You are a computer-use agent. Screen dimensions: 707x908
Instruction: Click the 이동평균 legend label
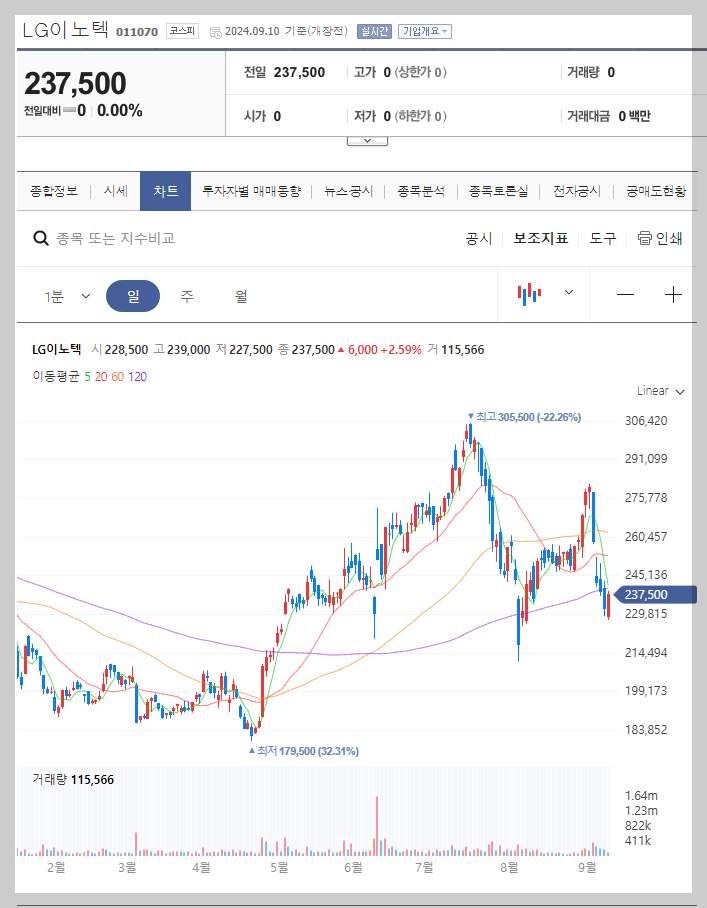pos(55,376)
